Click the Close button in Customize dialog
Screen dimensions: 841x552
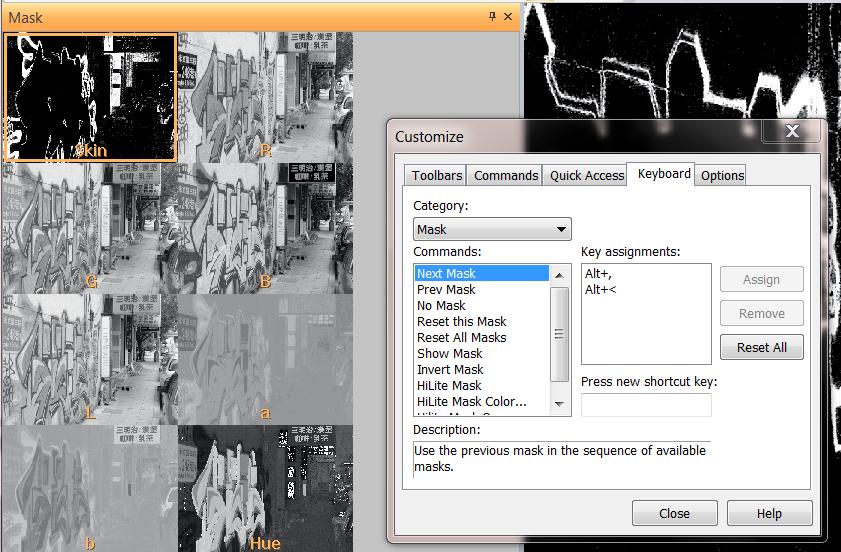coord(674,513)
